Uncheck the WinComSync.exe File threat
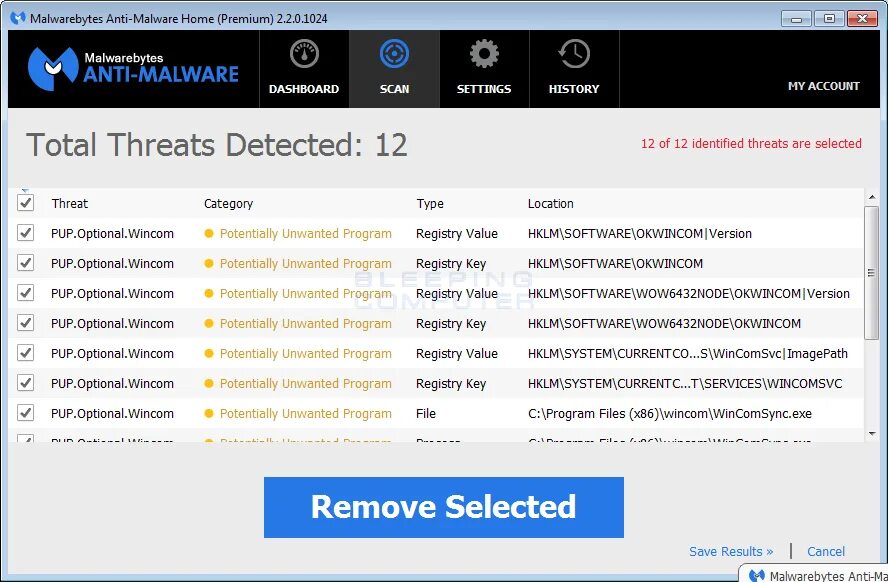 [25, 413]
